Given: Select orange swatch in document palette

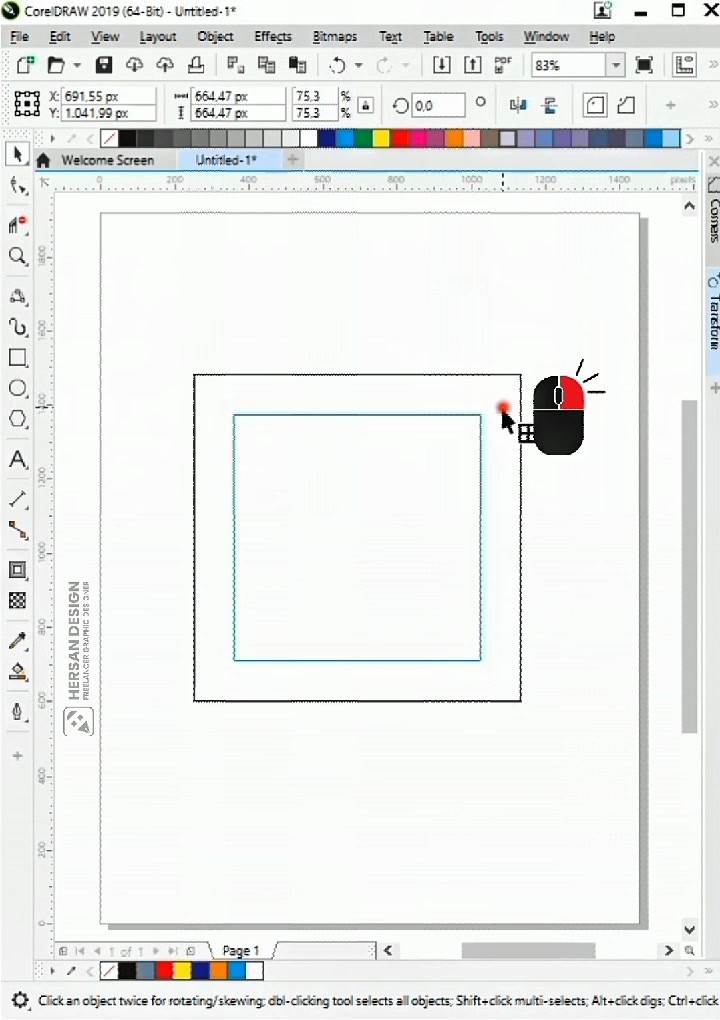Looking at the screenshot, I should click(219, 971).
